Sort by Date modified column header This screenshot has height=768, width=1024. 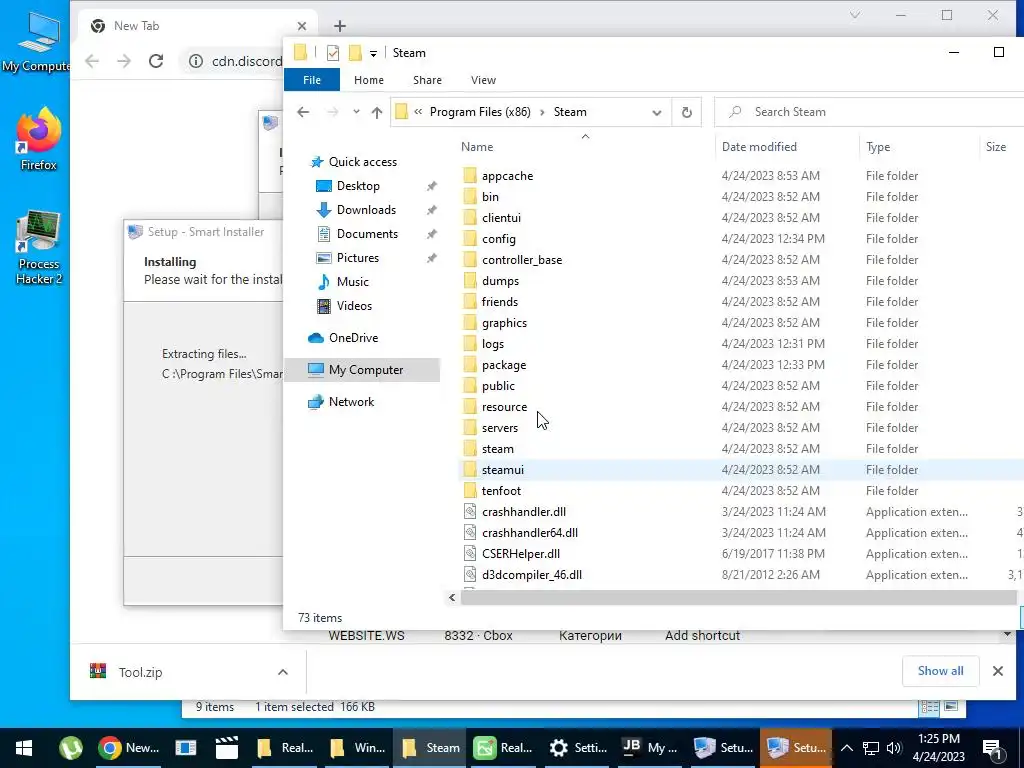(x=759, y=147)
